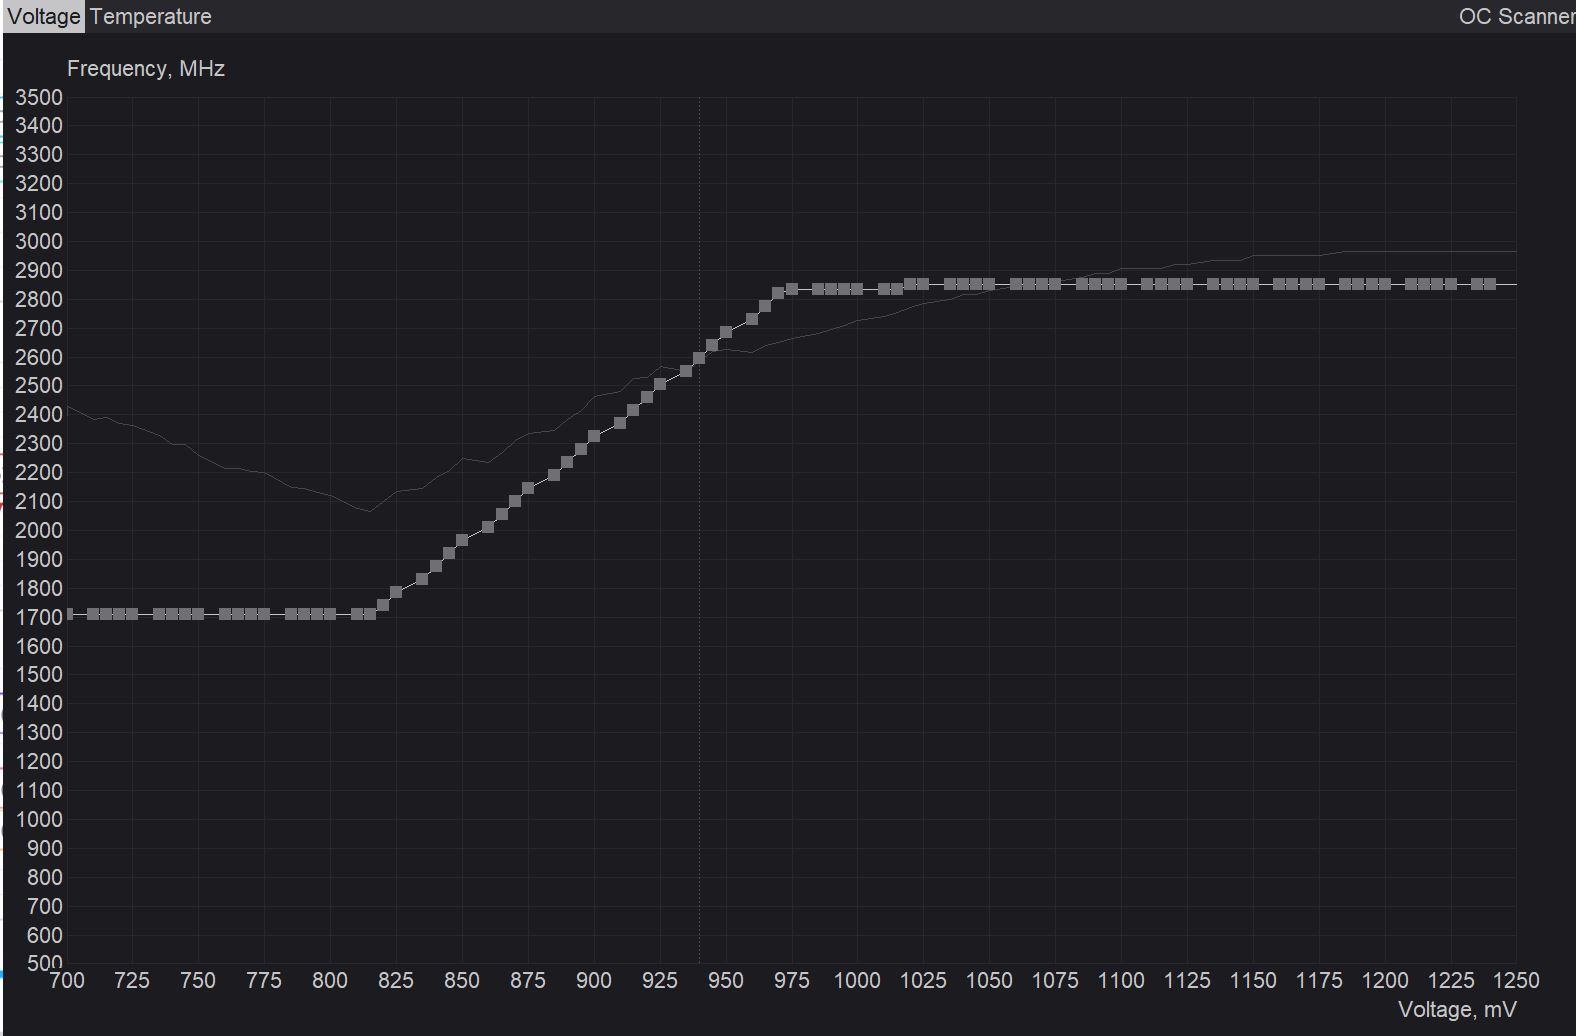Click the 1250 label on voltage axis
Screen dimensions: 1576x1036
coord(1516,980)
